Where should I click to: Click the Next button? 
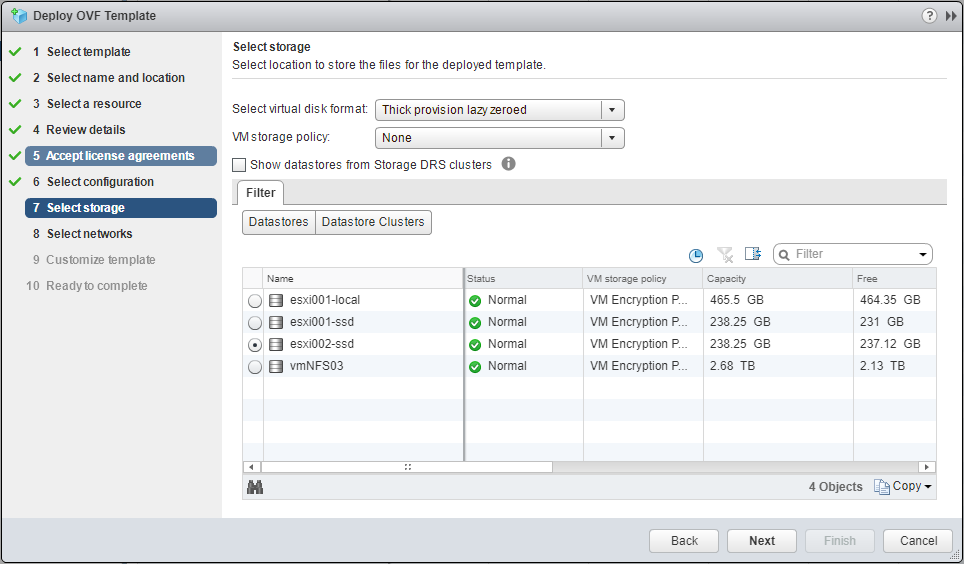tap(762, 541)
